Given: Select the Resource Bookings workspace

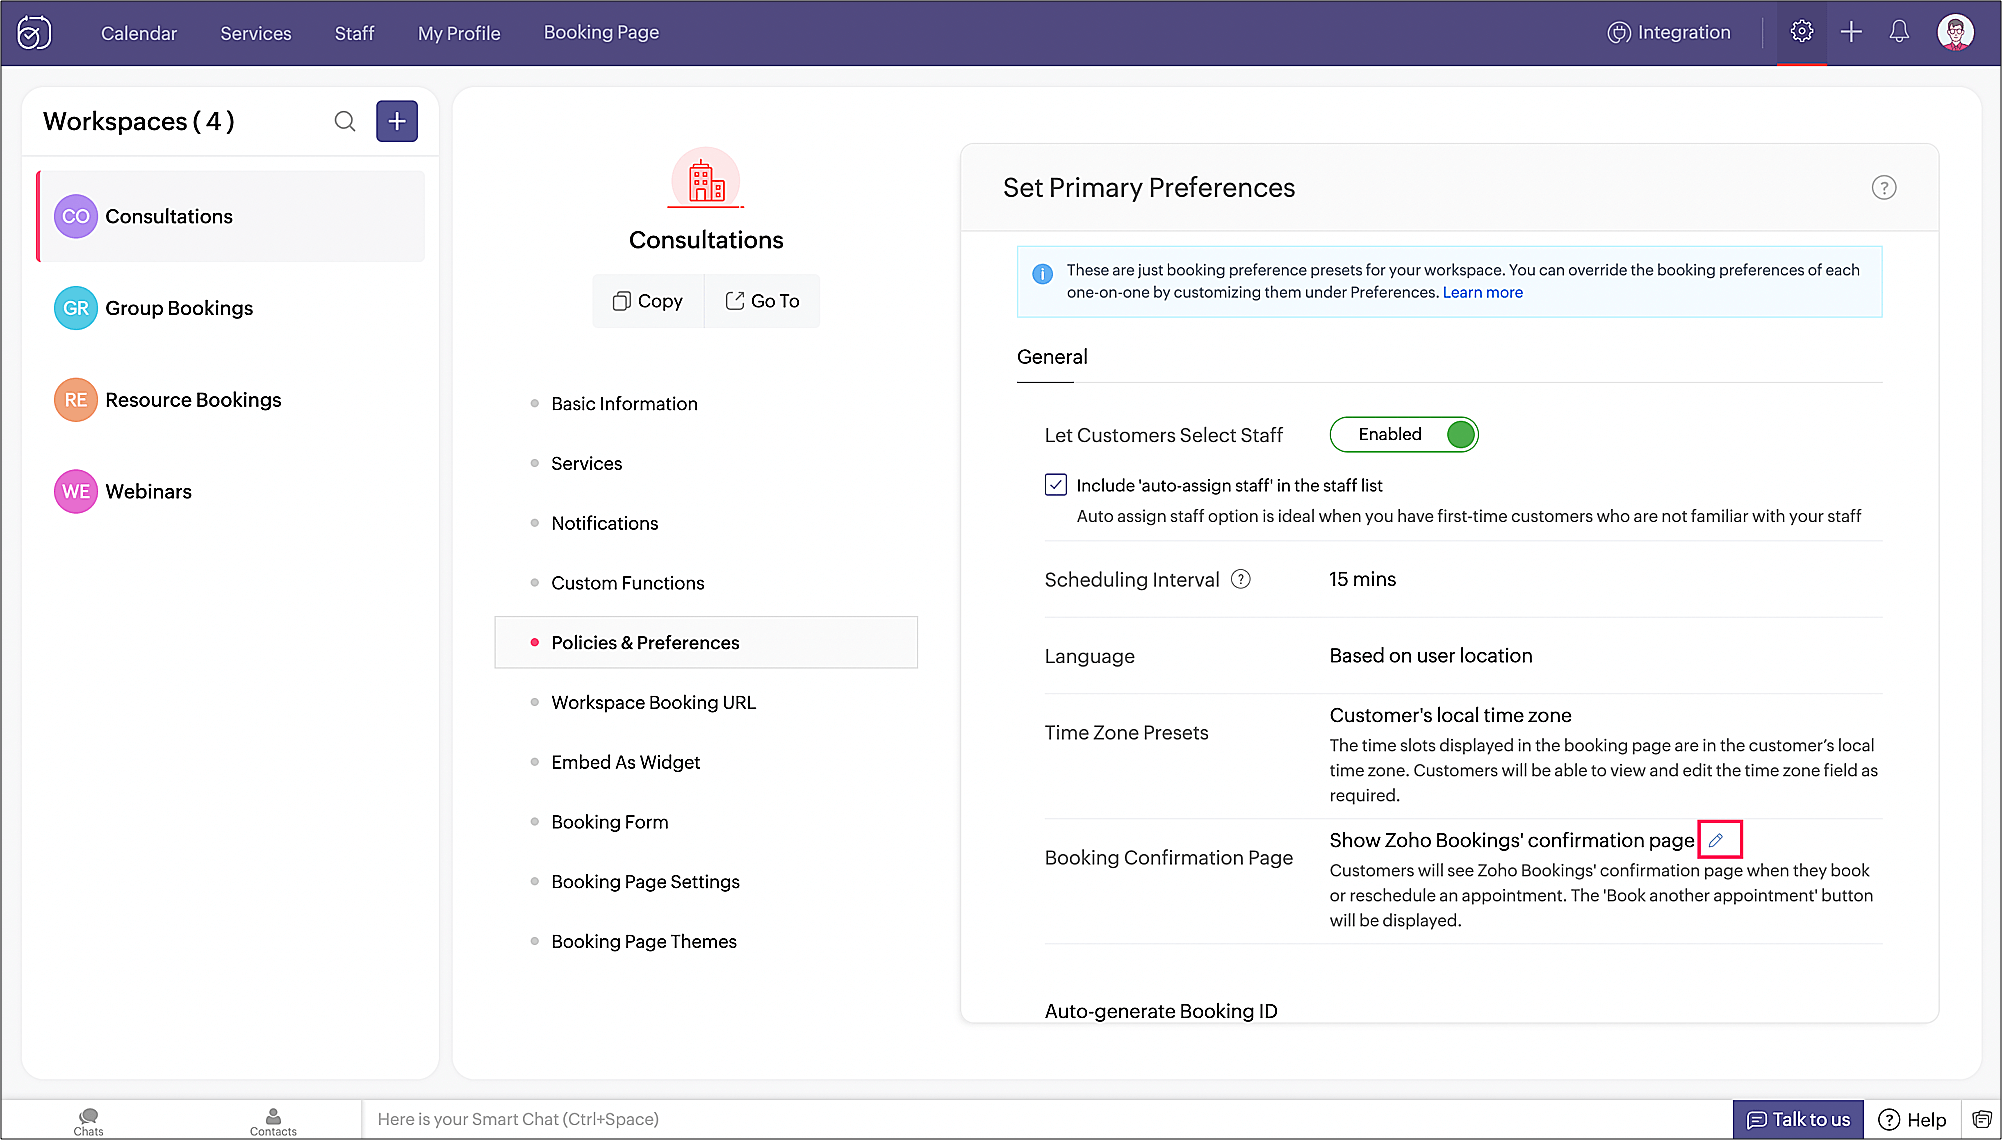Looking at the screenshot, I should tap(231, 400).
